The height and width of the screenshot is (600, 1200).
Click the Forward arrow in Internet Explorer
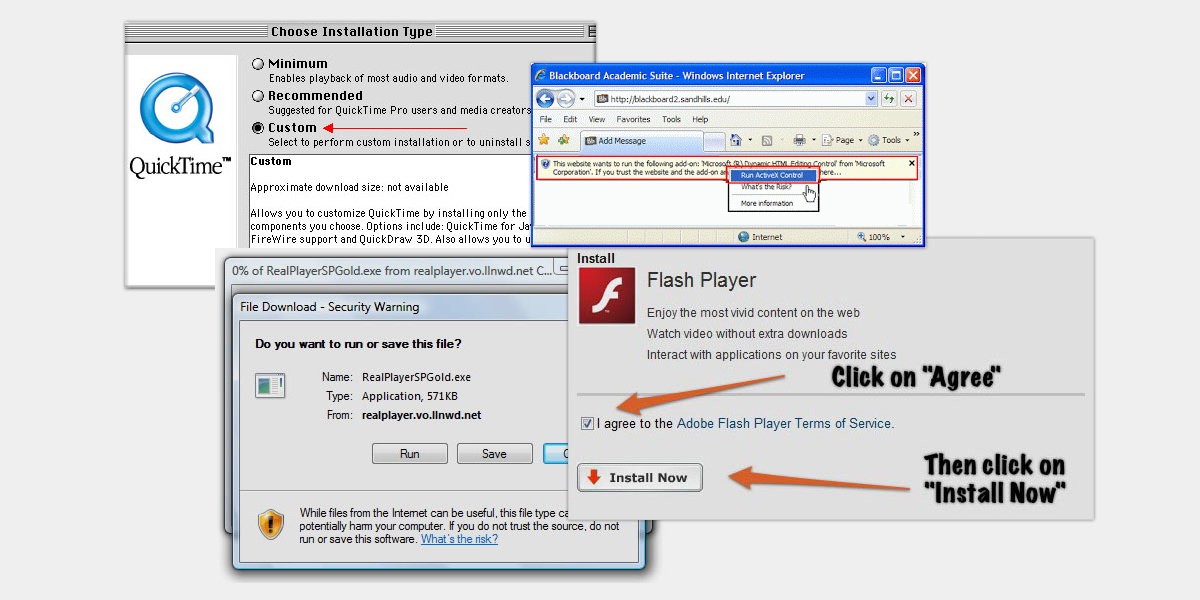pyautogui.click(x=566, y=99)
